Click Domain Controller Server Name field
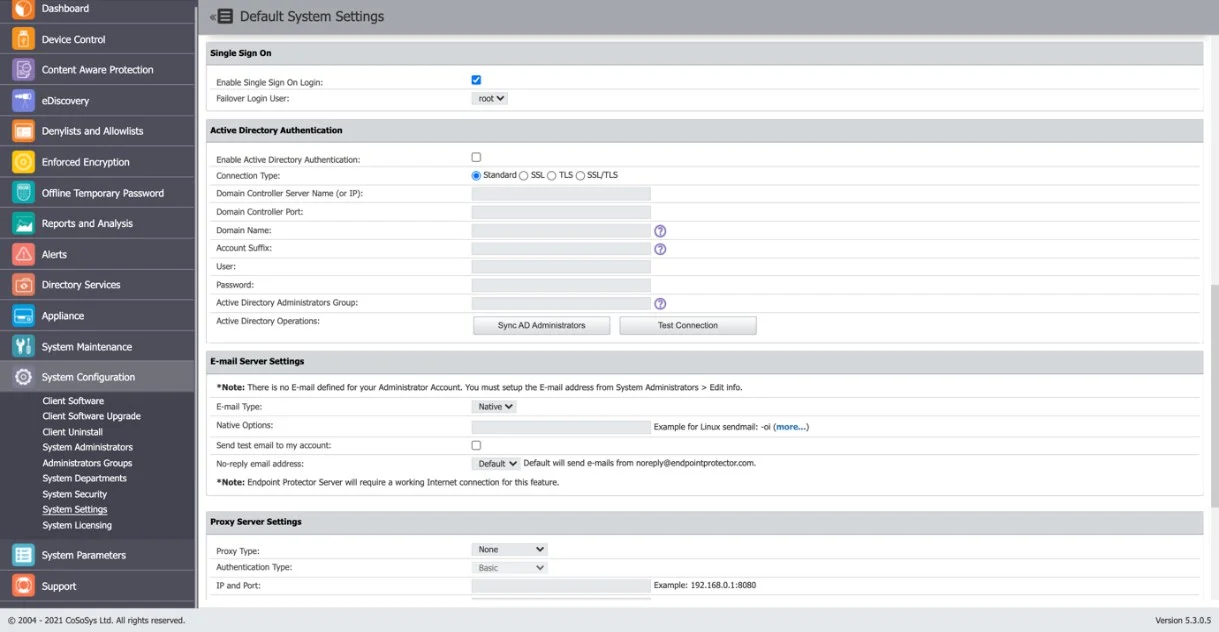 [x=561, y=194]
